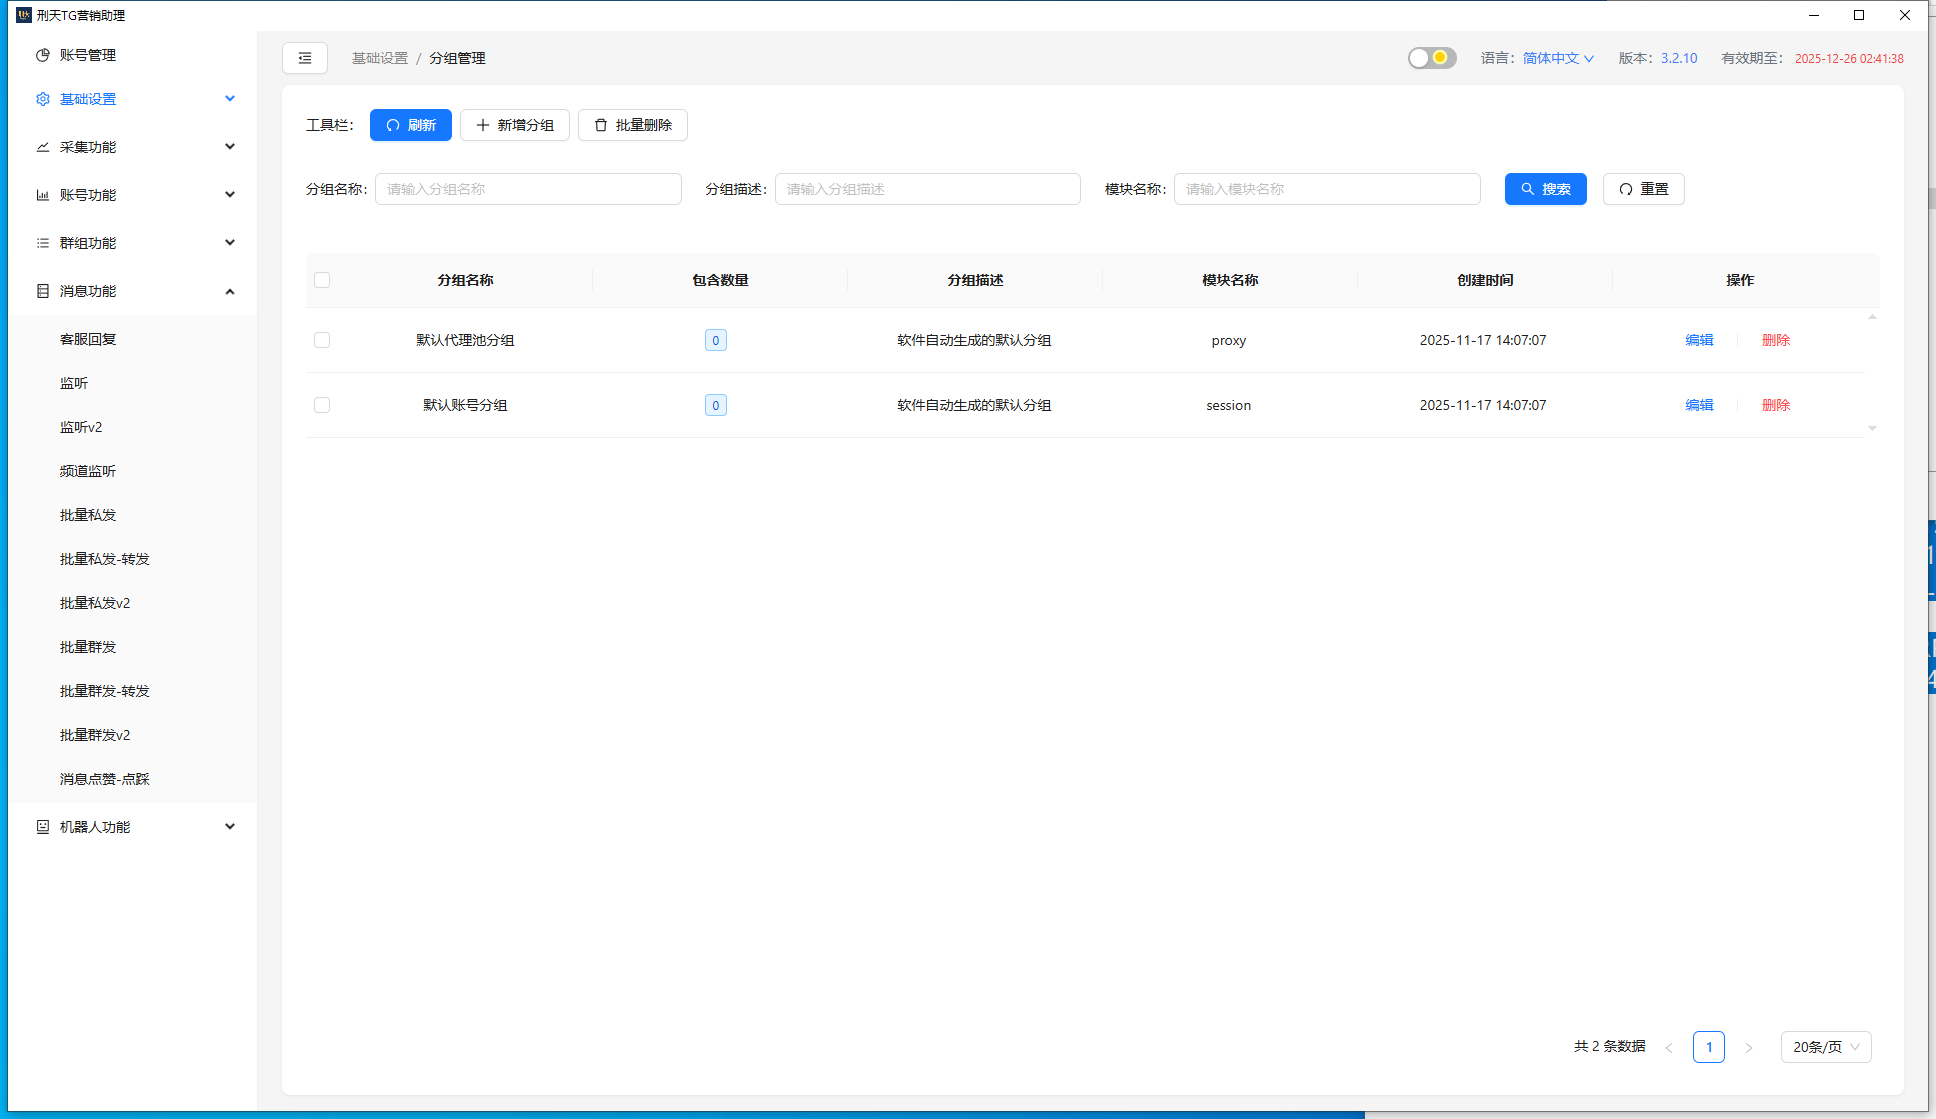
Task: Select the 消息功能 sidebar icon
Action: (42, 290)
